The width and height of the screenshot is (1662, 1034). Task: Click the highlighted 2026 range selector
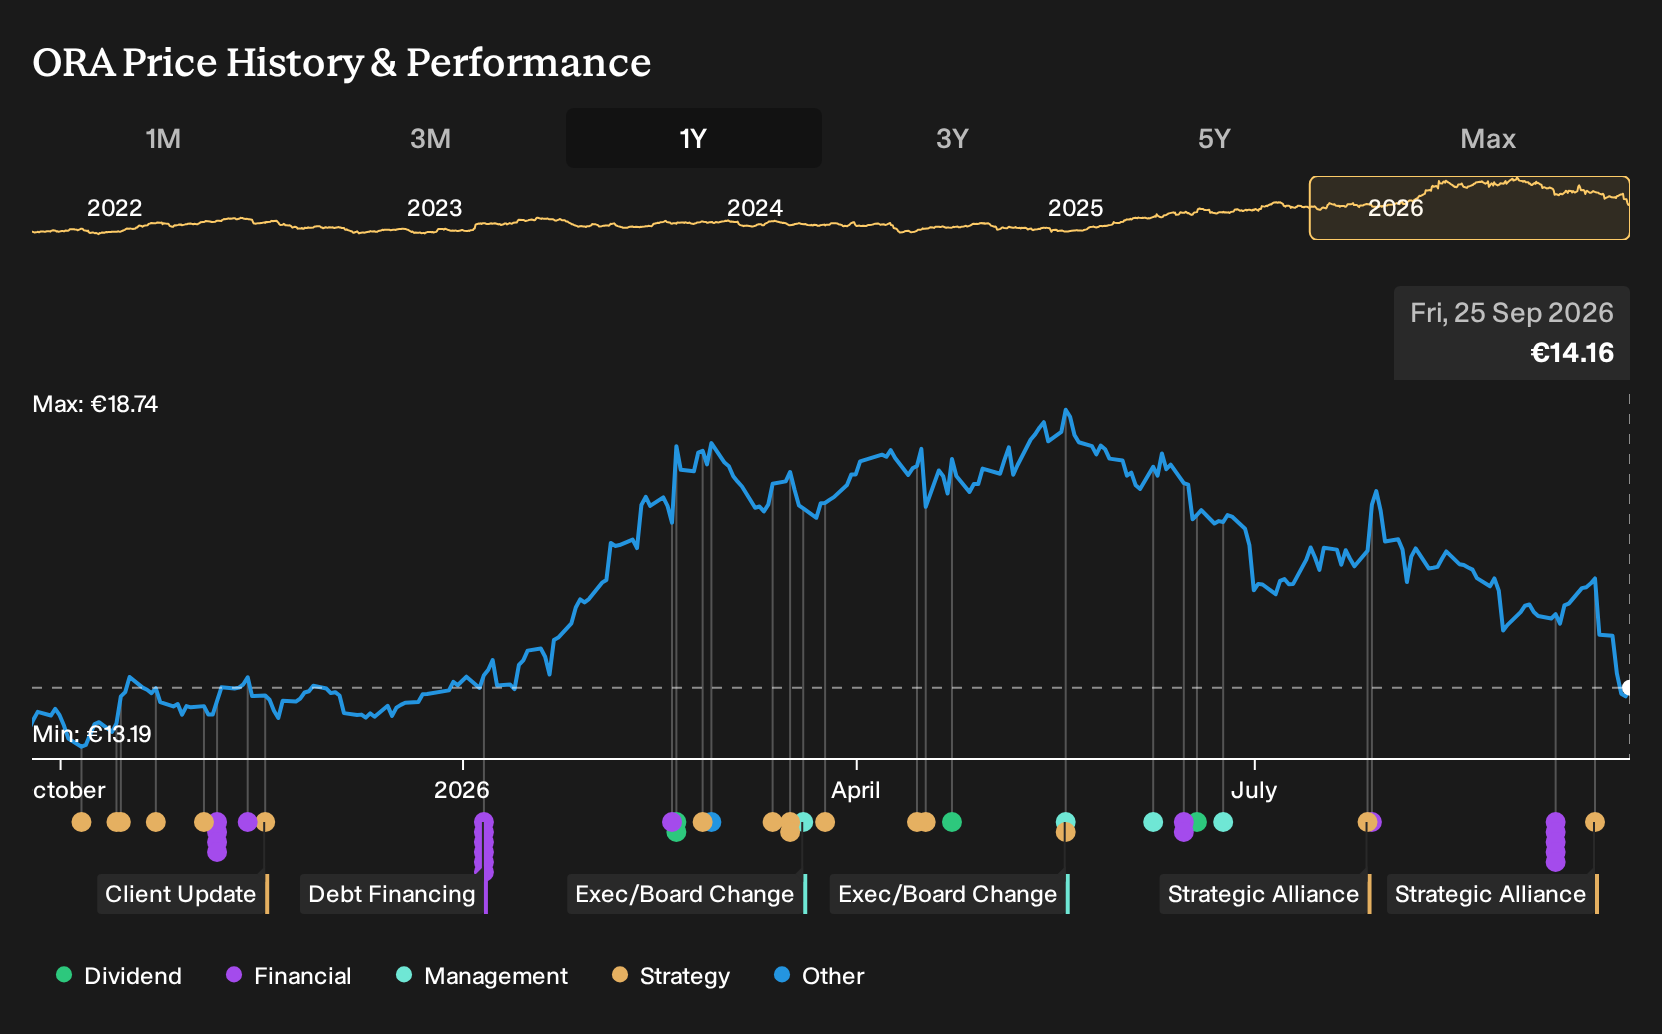coord(1469,208)
